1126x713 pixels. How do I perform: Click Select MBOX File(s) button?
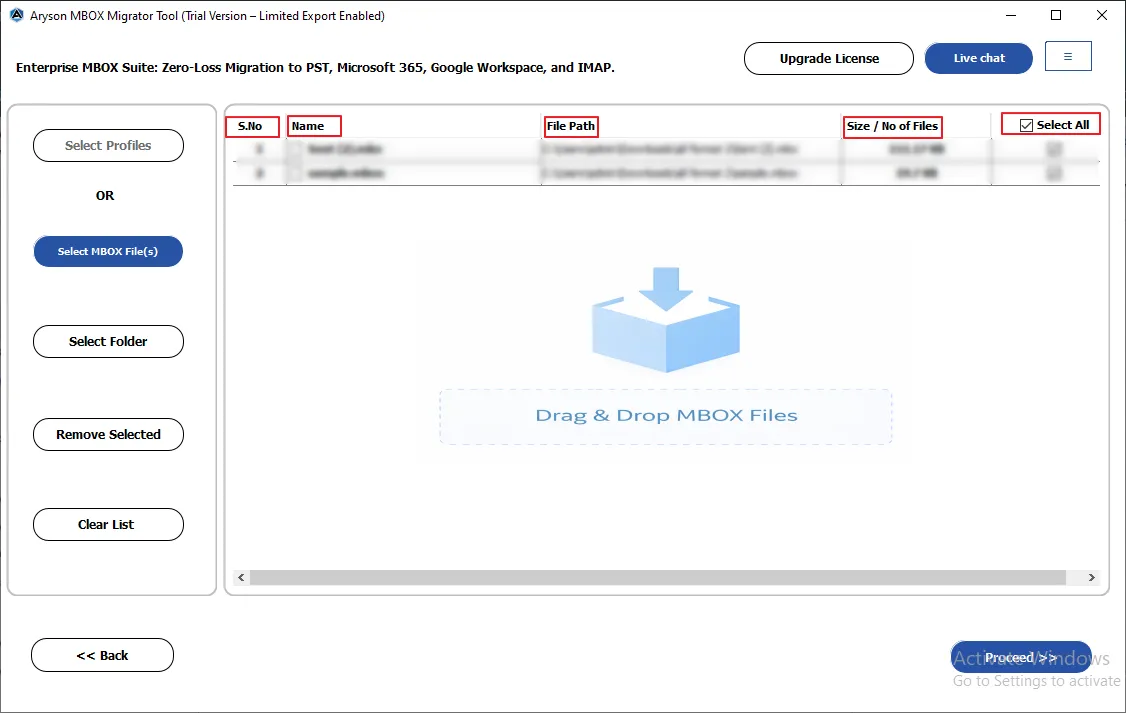tap(108, 251)
